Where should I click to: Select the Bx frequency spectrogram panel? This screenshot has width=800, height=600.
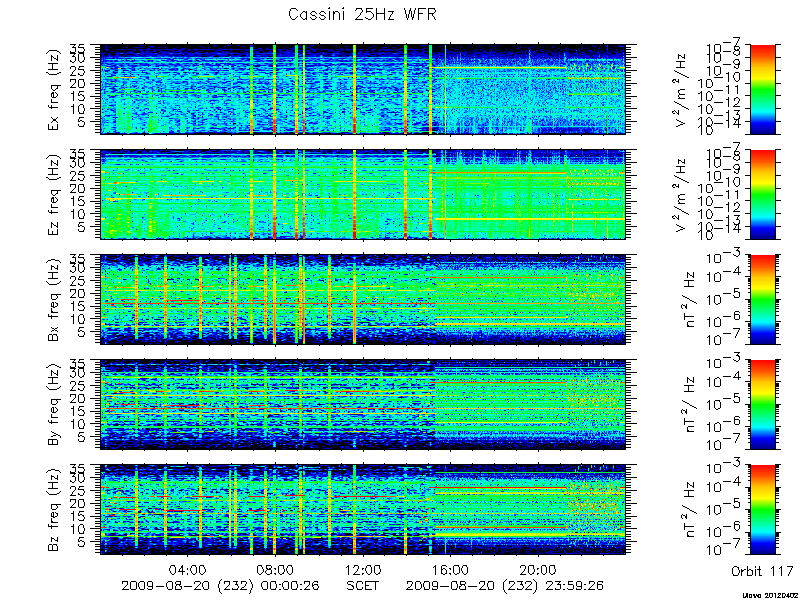(363, 299)
